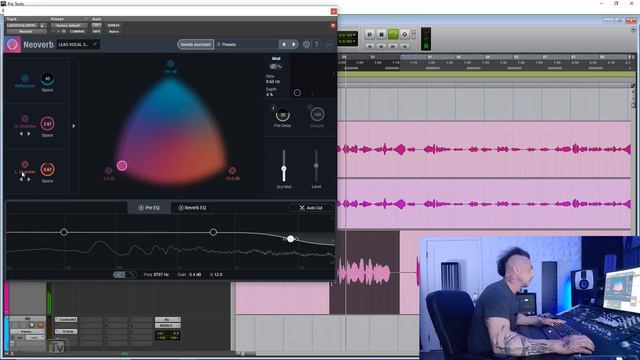Select next L. Chamber reverb type
Viewport: 640px width, 360px height.
click(x=29, y=179)
